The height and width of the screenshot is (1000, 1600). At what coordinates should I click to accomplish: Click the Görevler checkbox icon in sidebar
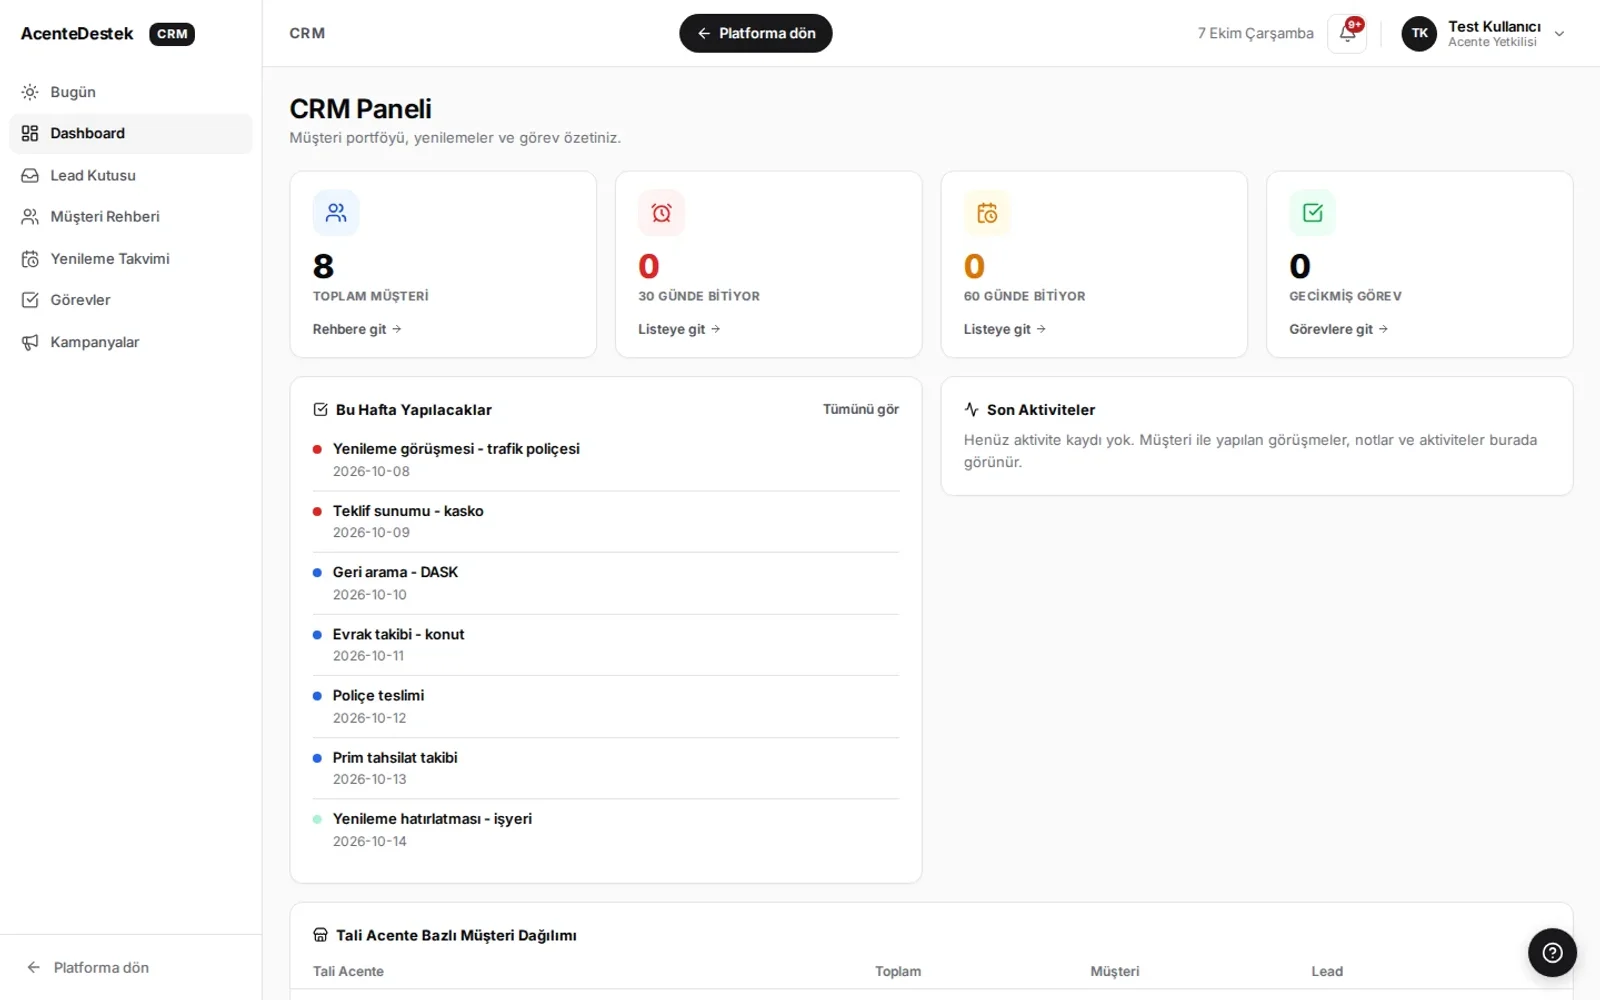tap(30, 300)
